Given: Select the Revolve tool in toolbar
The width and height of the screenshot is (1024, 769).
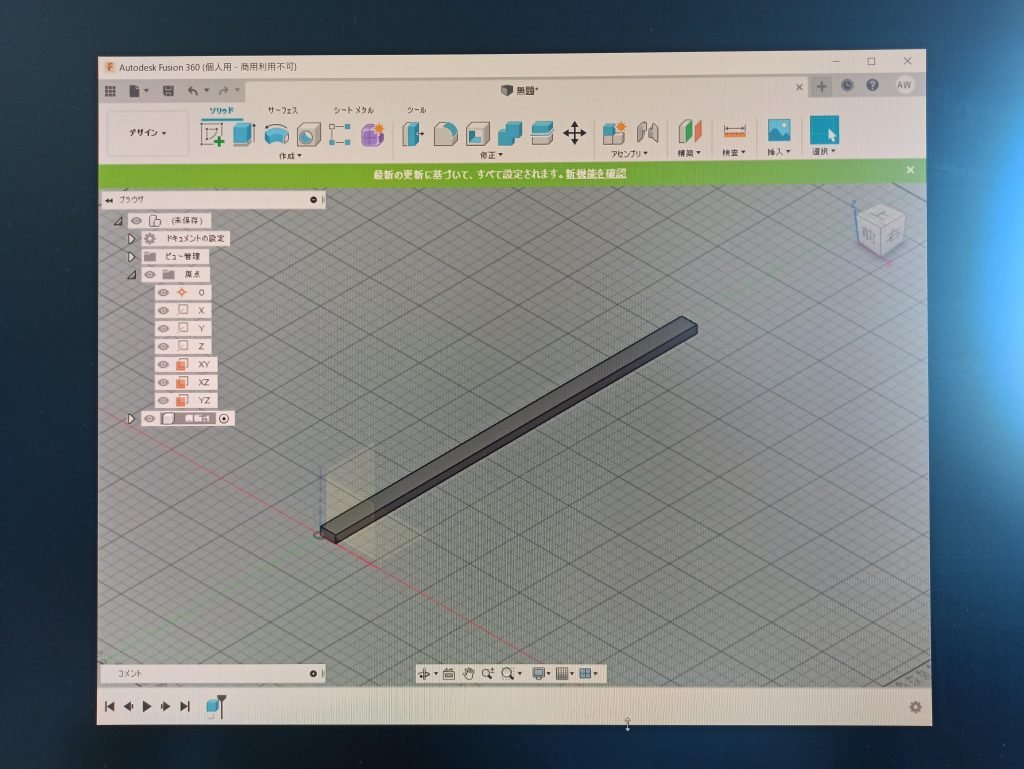Looking at the screenshot, I should point(276,135).
